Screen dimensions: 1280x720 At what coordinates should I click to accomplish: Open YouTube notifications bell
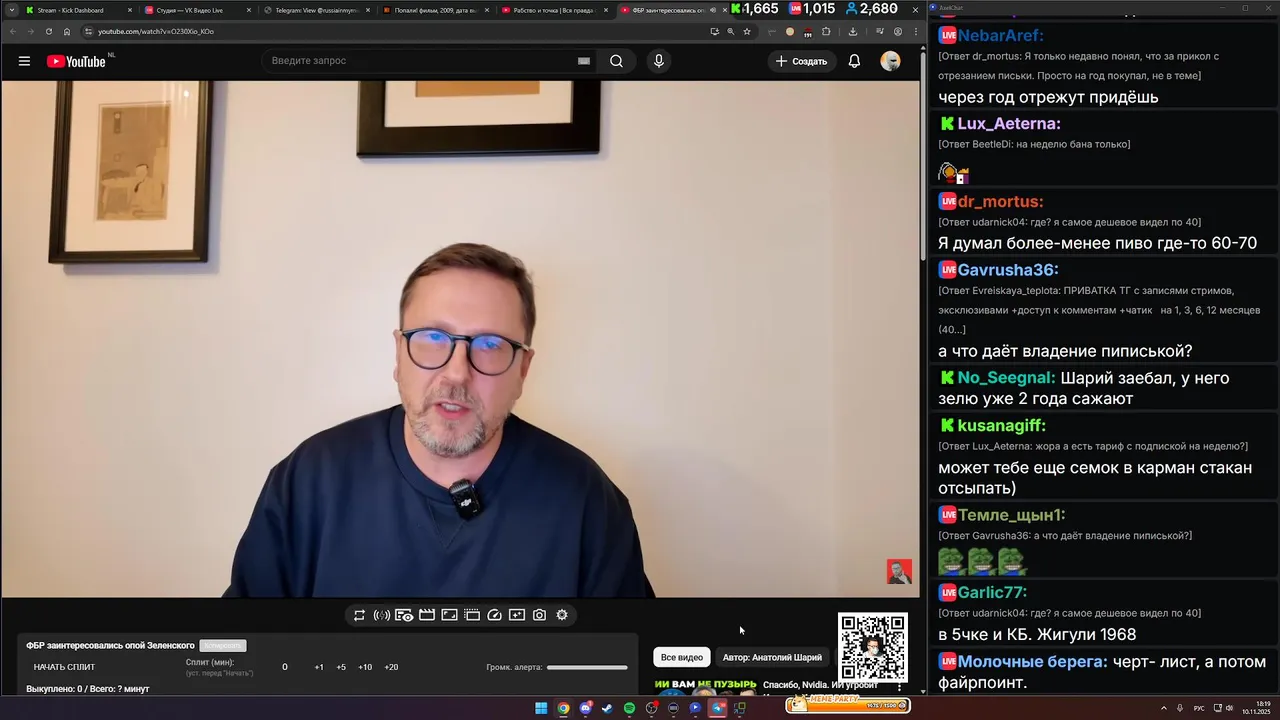854,61
